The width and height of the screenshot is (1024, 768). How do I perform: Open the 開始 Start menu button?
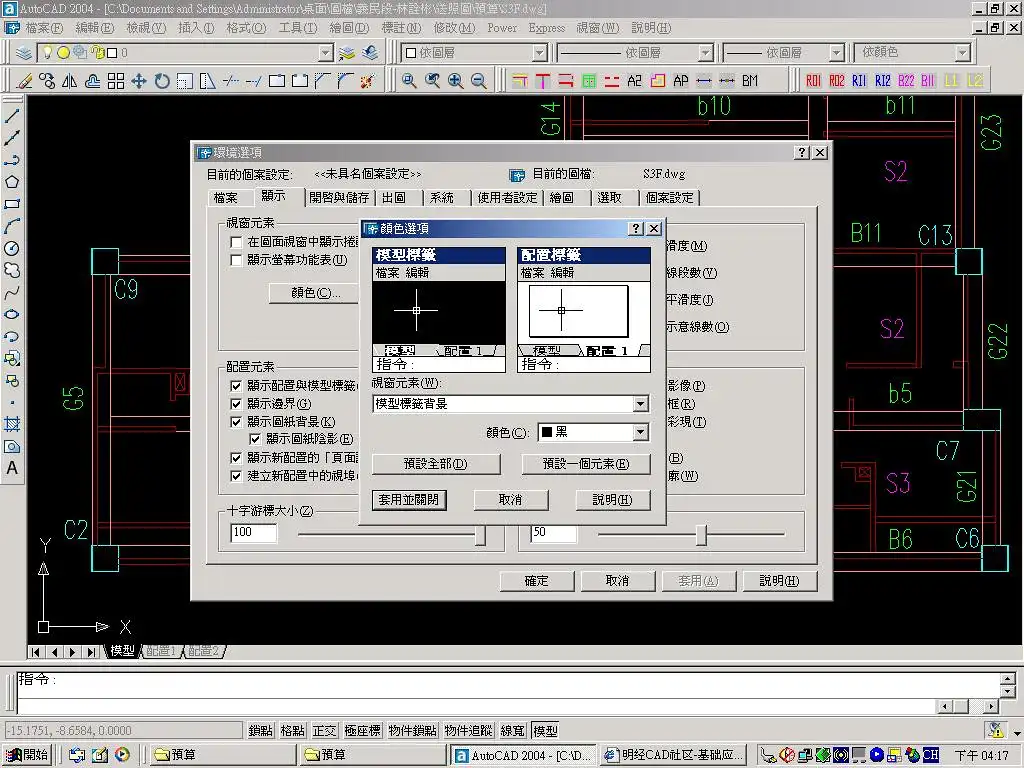click(x=27, y=755)
